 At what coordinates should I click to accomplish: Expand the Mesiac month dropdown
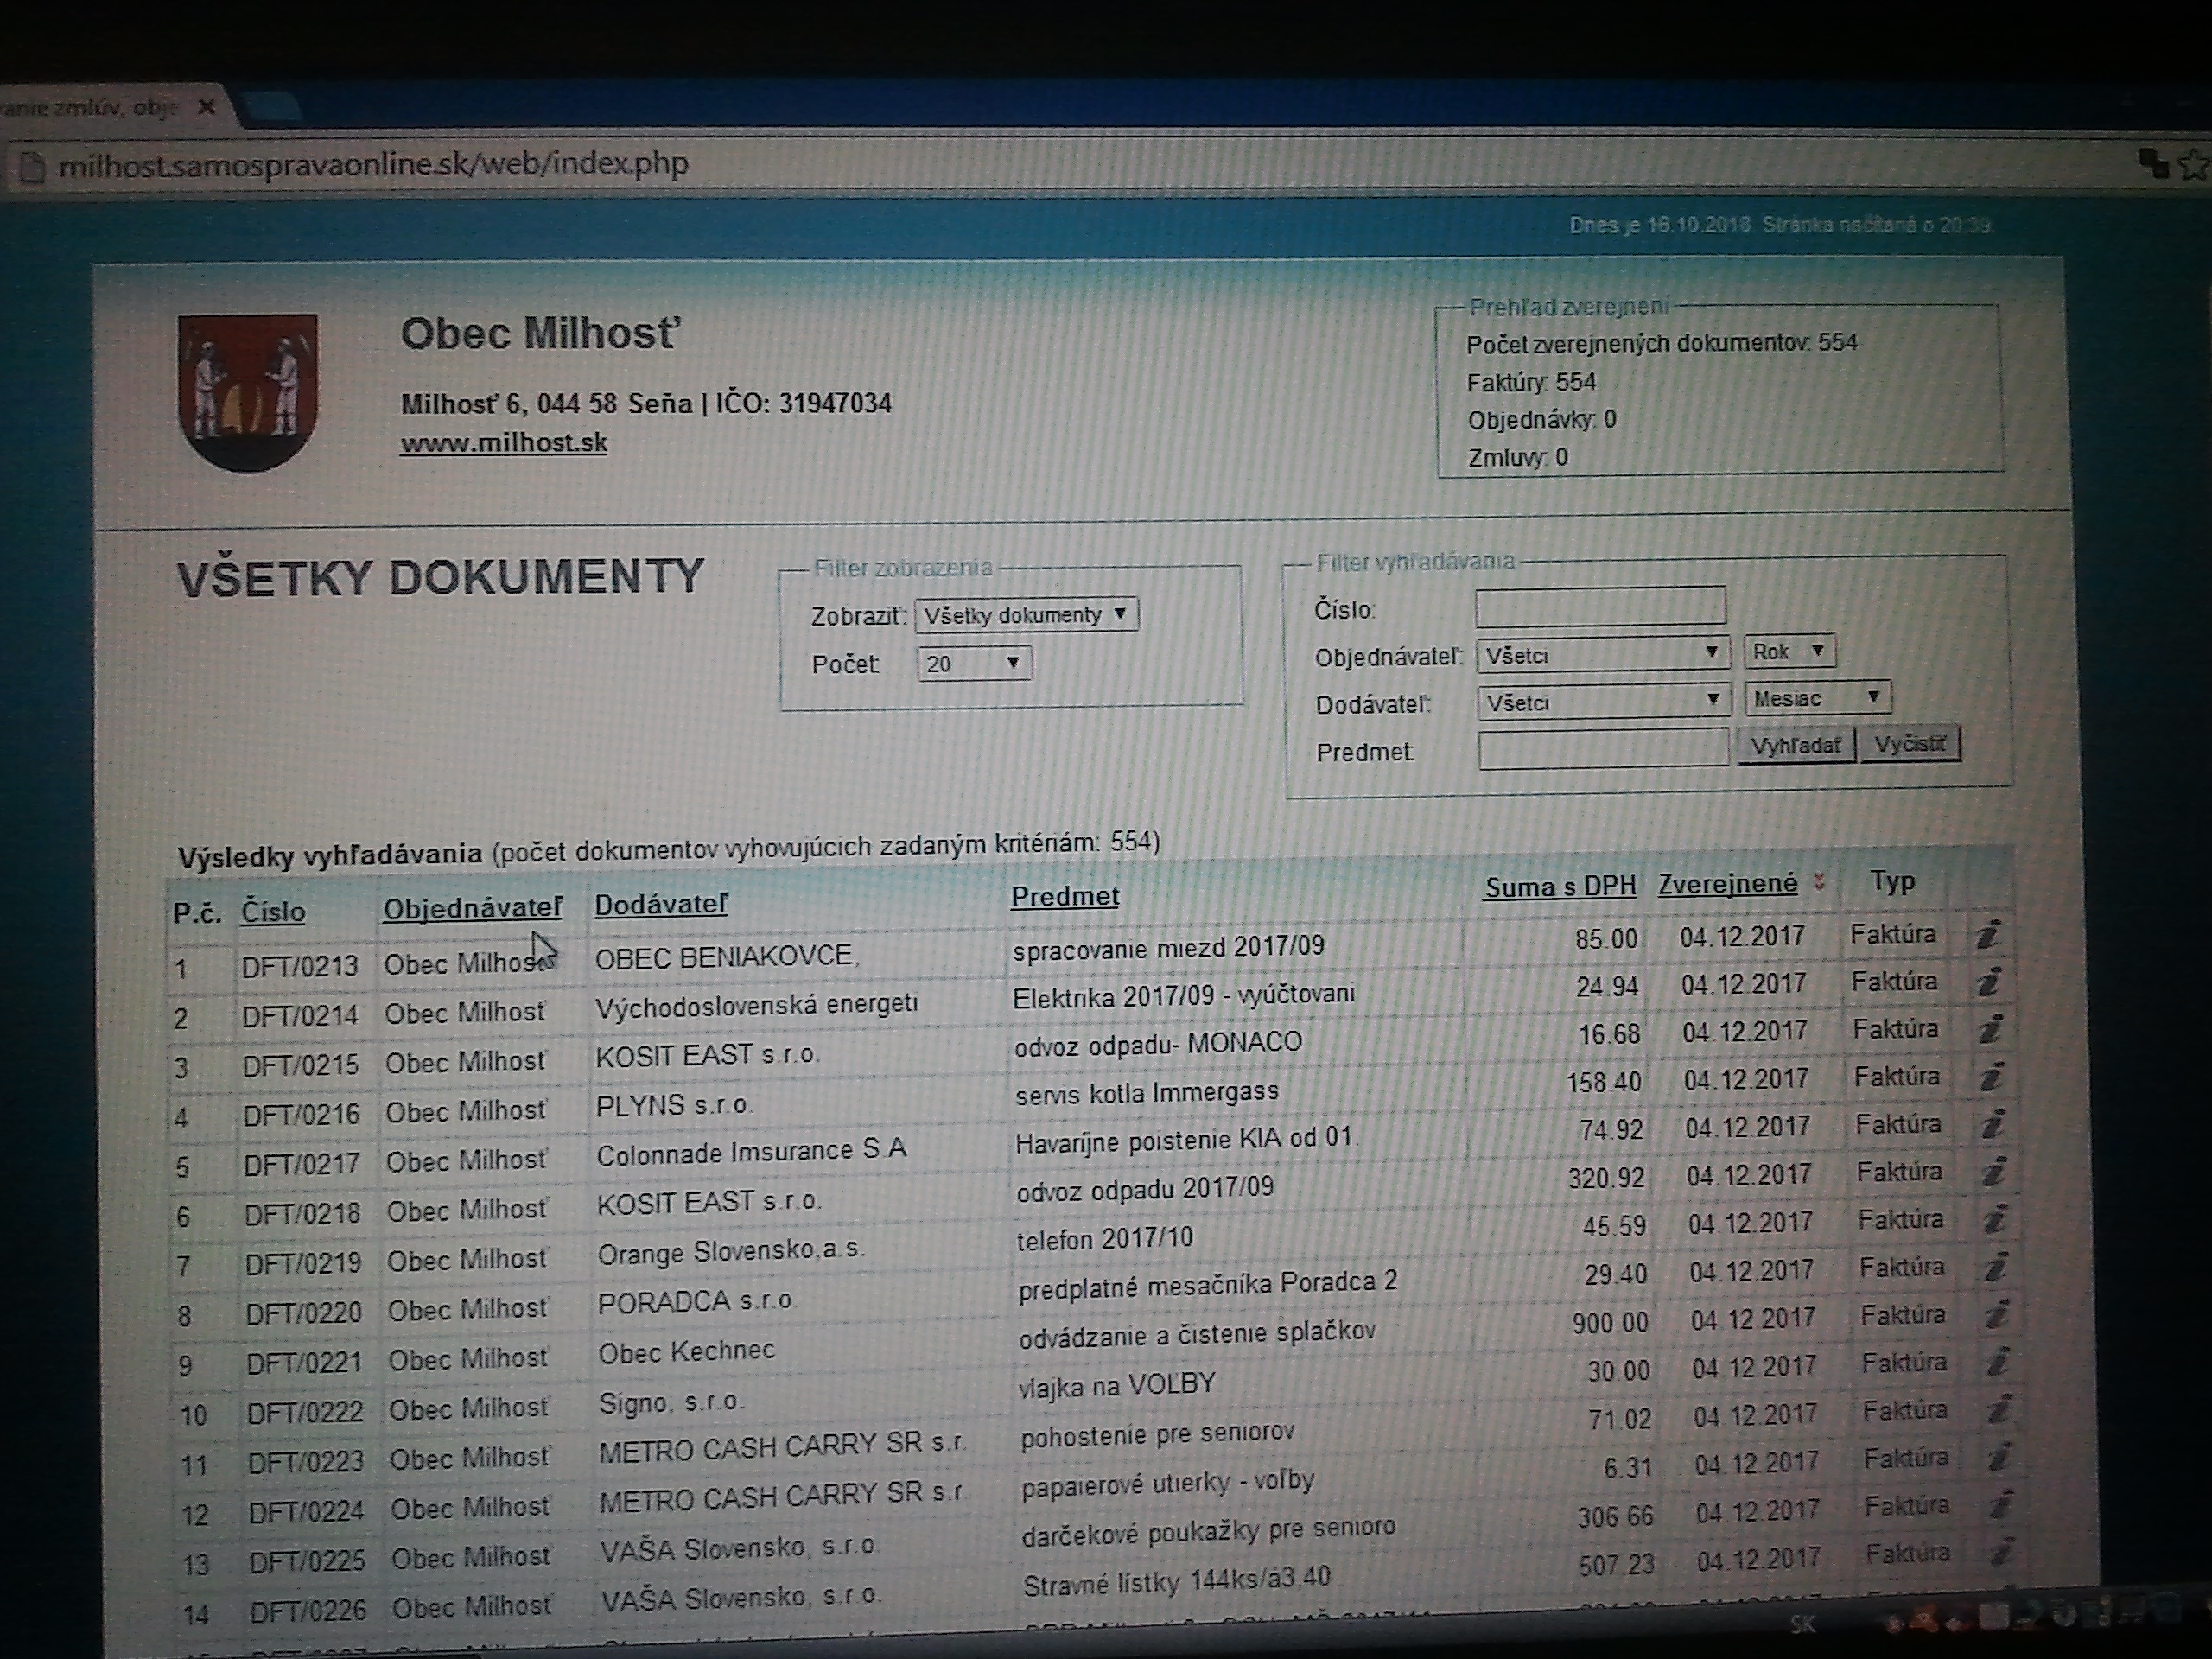(1816, 698)
